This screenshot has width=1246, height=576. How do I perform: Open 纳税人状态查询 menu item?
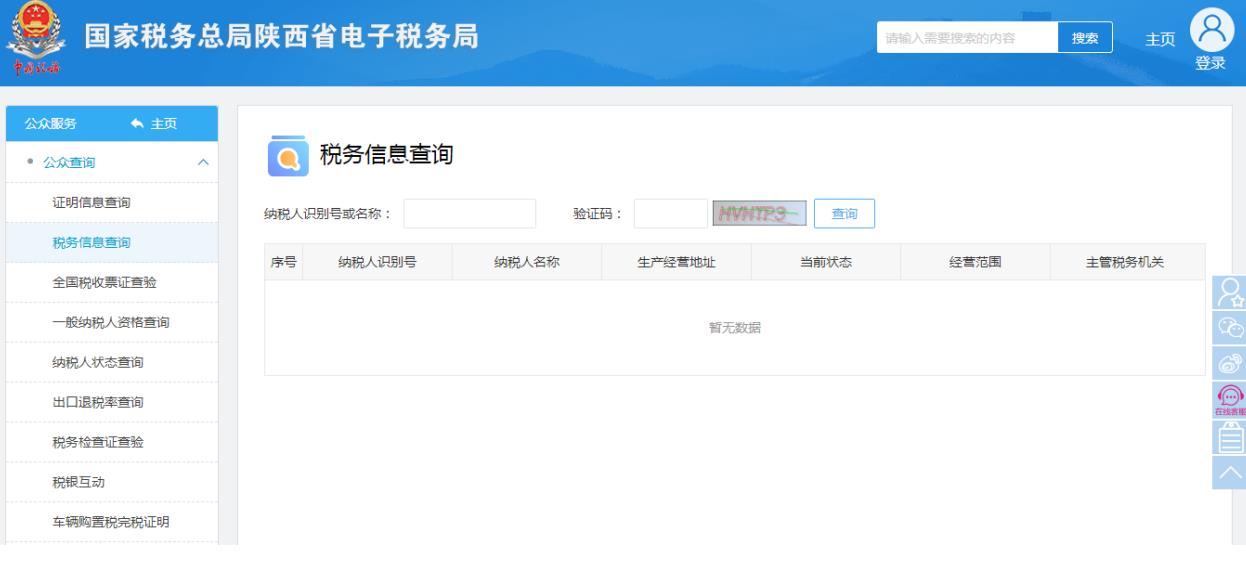97,363
